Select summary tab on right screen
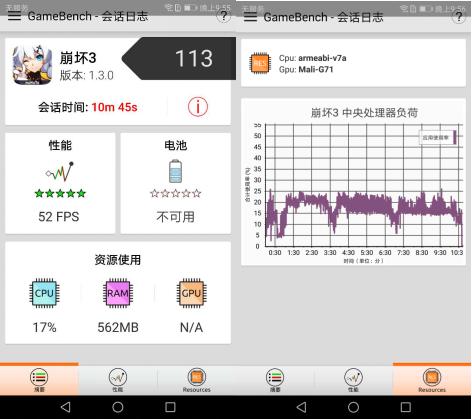This screenshot has width=472, height=419. [x=275, y=380]
